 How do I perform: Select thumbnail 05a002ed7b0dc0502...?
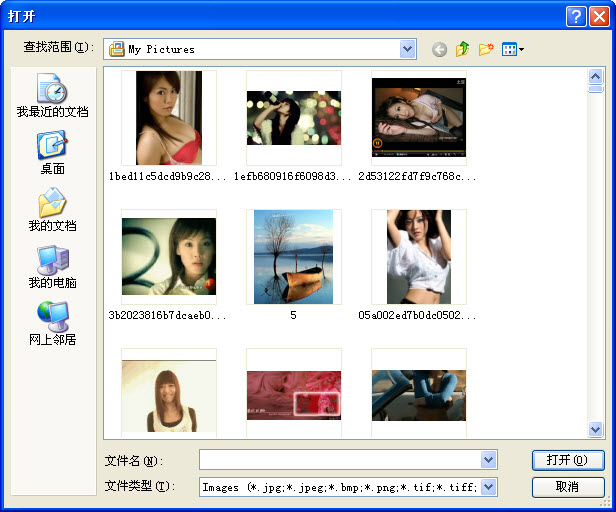pyautogui.click(x=419, y=257)
